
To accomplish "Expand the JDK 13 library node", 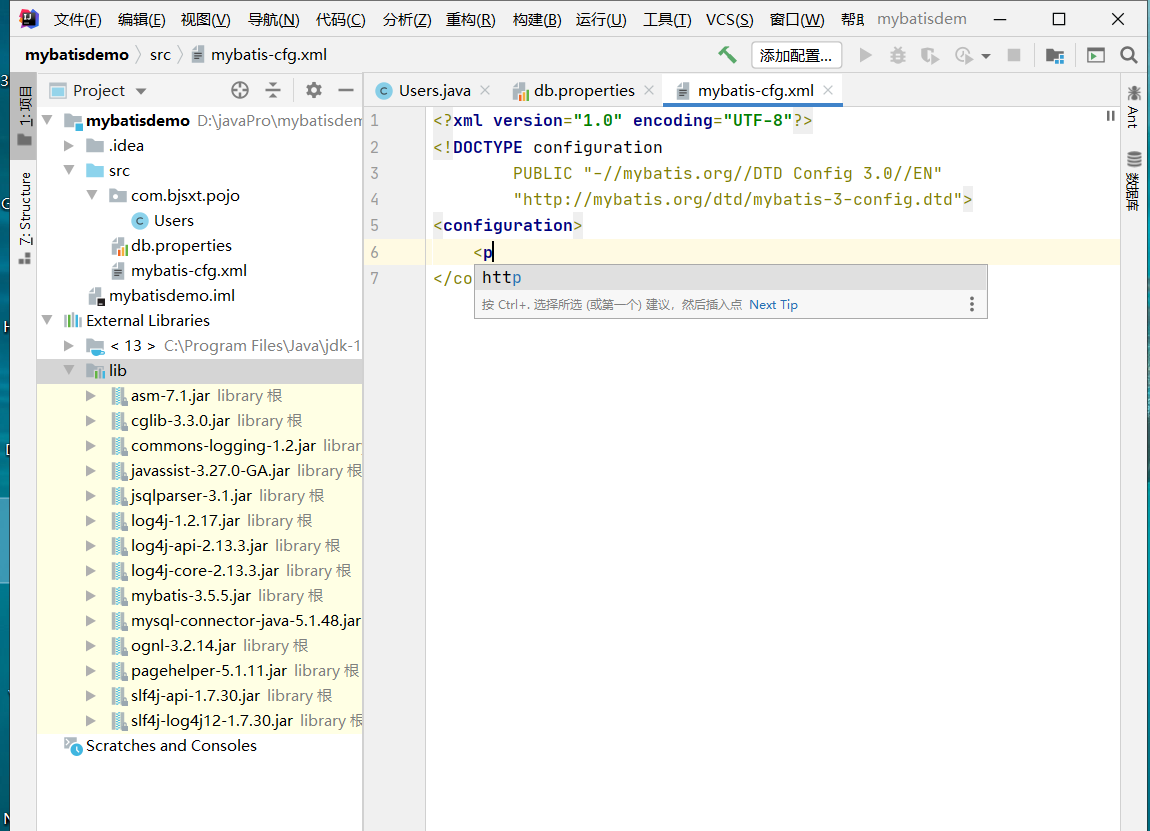I will click(69, 345).
